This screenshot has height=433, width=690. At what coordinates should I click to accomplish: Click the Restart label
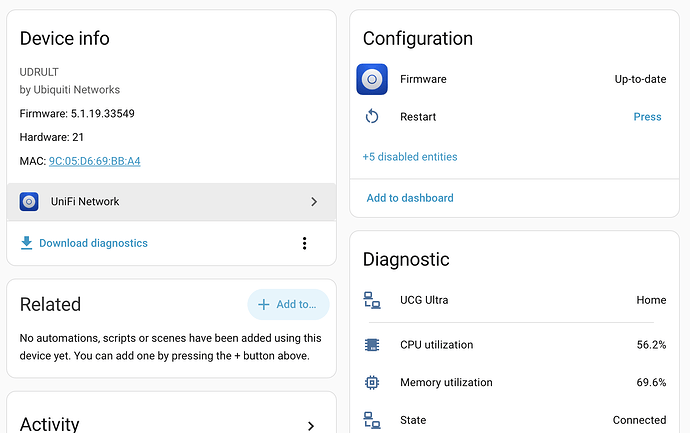[x=418, y=117]
